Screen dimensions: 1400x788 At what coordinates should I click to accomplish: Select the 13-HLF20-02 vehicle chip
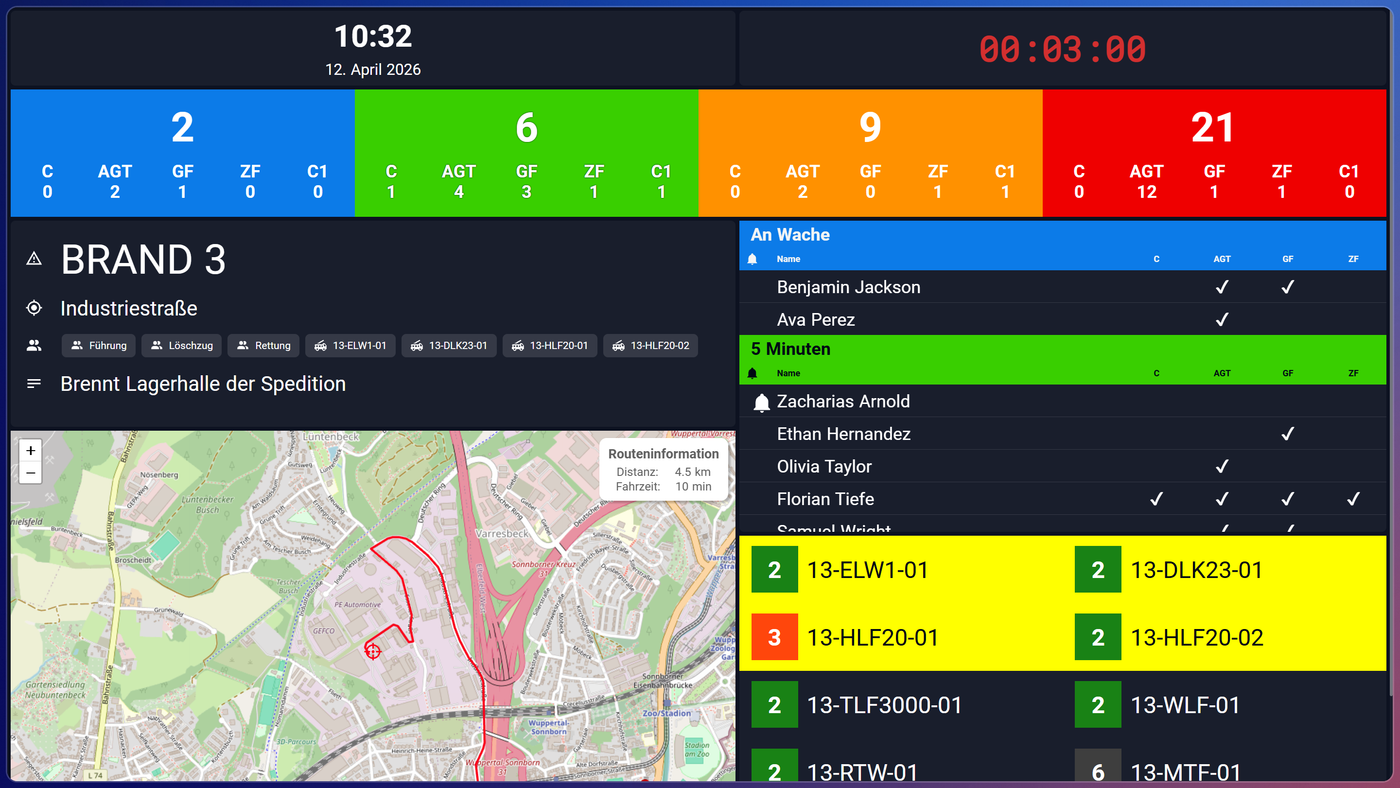pos(651,346)
